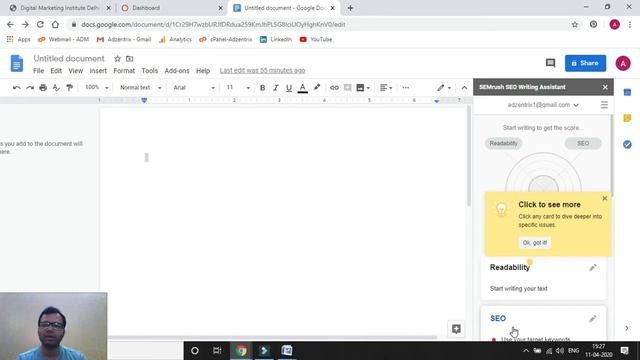Open Chrome from the Windows taskbar
Screen dimensions: 640x360
pyautogui.click(x=241, y=351)
